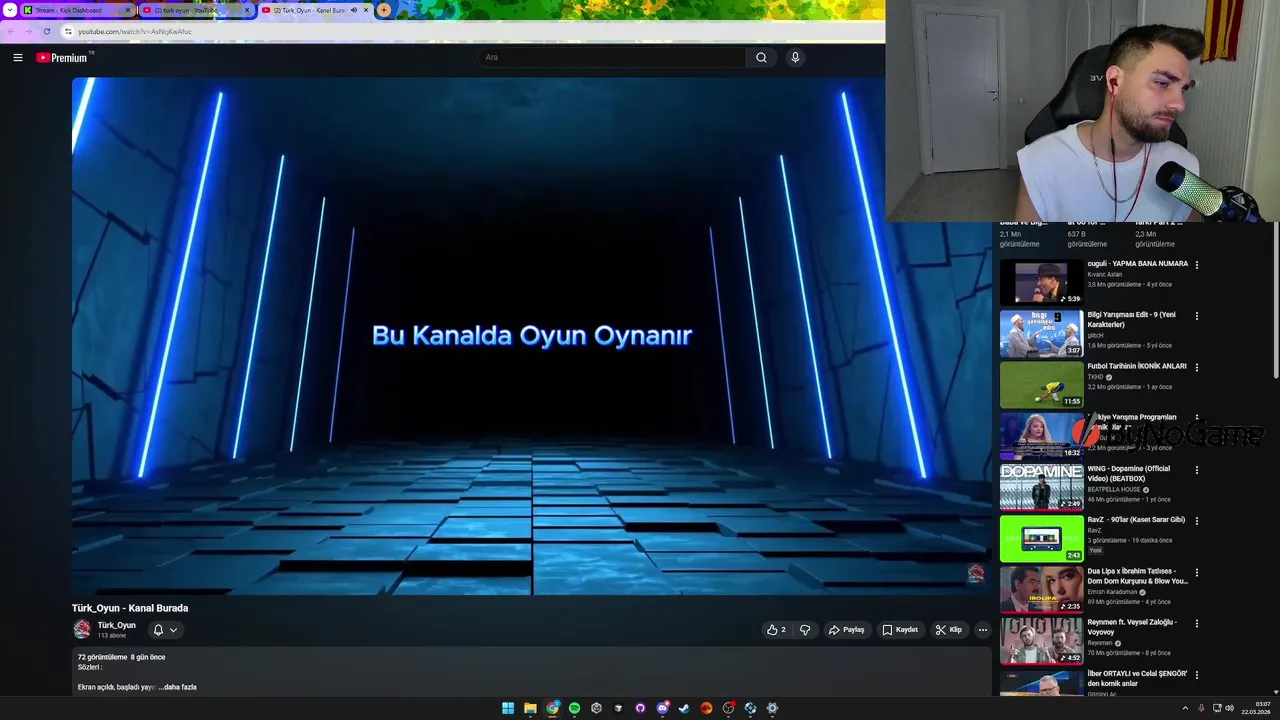The height and width of the screenshot is (720, 1280).
Task: Switch to Stream - Kick Dashboard tab
Action: tap(77, 10)
